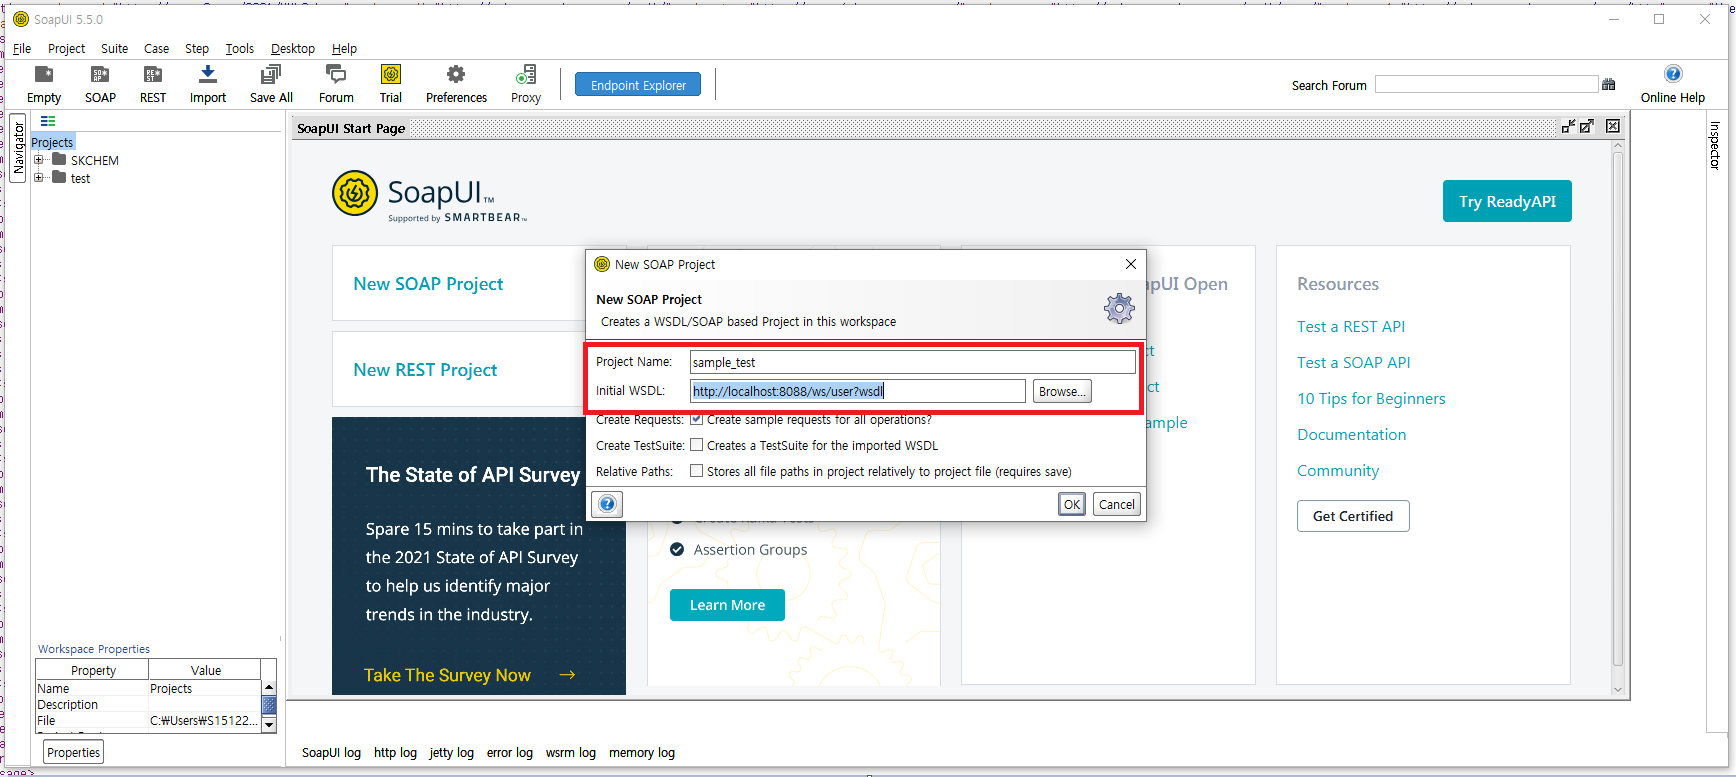1736x777 pixels.
Task: Click OK in New SOAP Project dialog
Action: click(x=1072, y=504)
